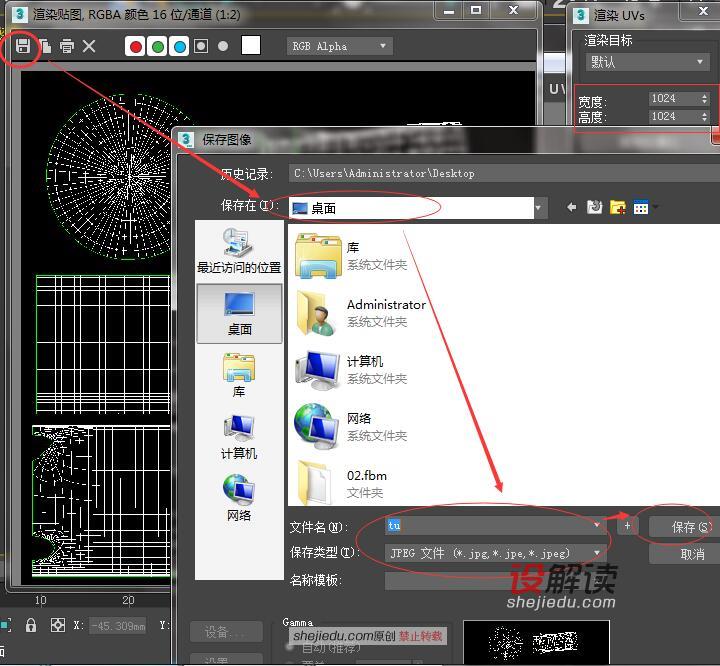Open the 保存类型 JPEG file type dropdown
The height and width of the screenshot is (666, 720).
tap(495, 553)
